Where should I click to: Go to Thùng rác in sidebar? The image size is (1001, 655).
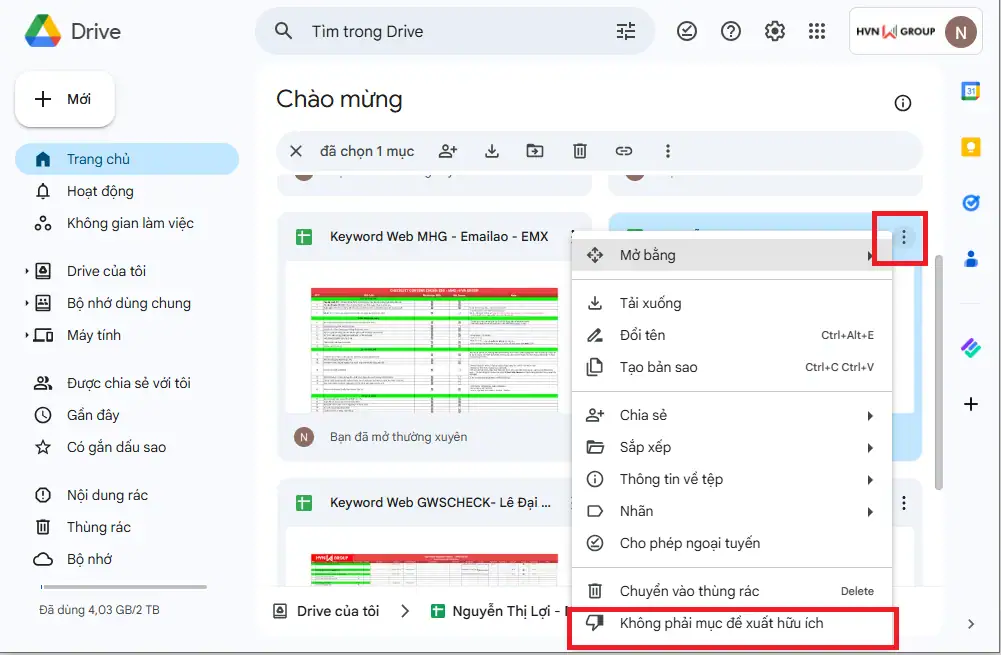tap(98, 527)
